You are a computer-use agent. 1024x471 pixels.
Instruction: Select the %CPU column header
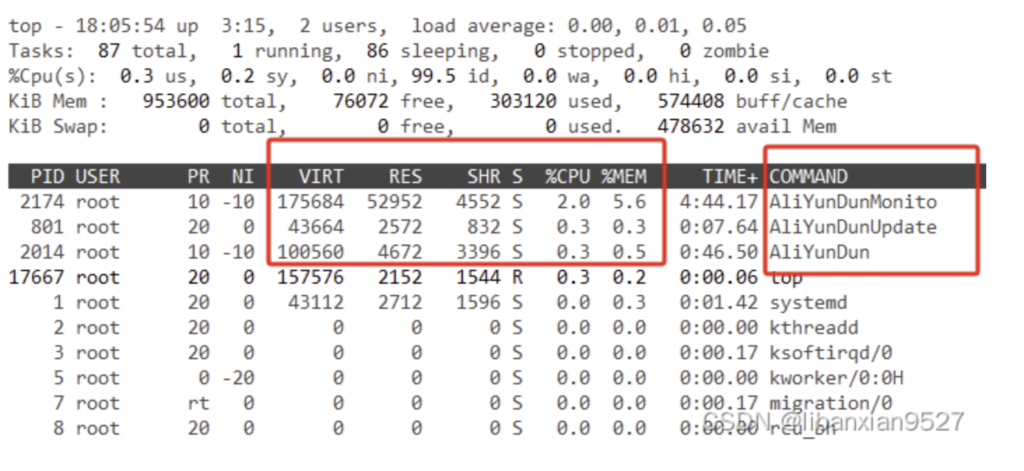point(568,176)
